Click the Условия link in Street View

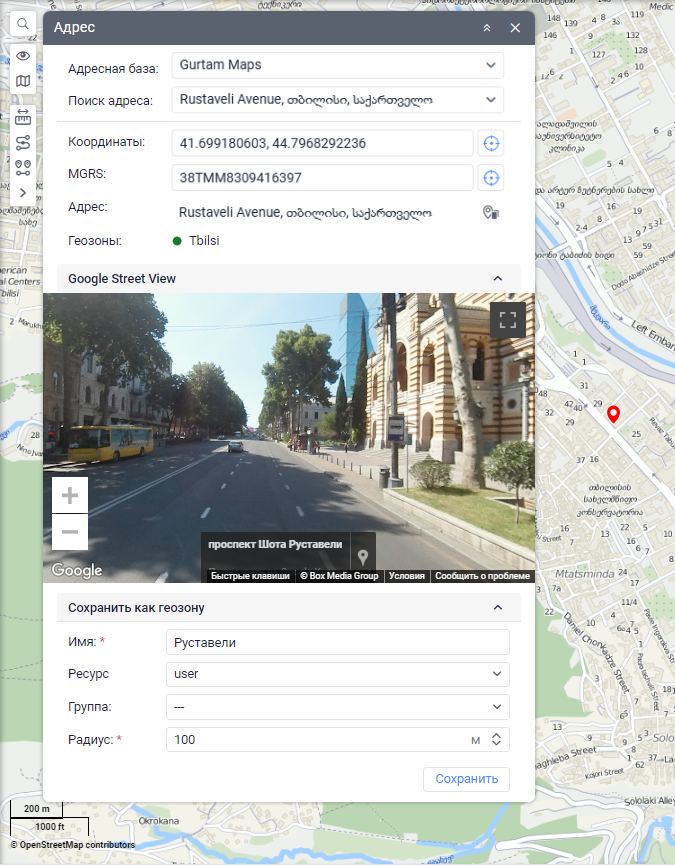coord(406,576)
